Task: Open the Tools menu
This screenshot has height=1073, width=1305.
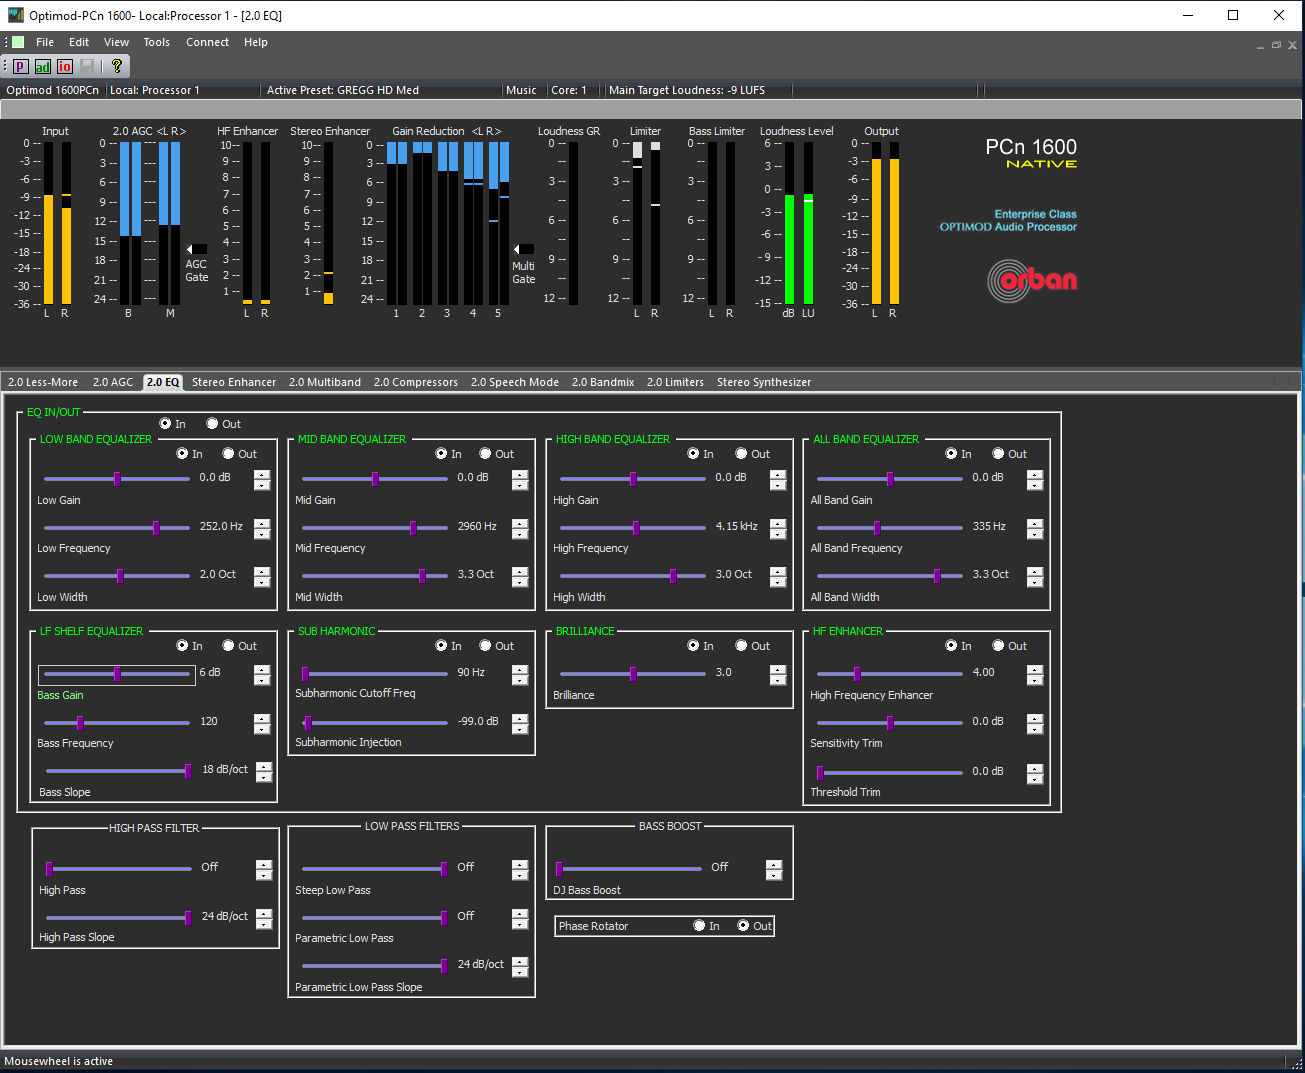Action: tap(156, 42)
